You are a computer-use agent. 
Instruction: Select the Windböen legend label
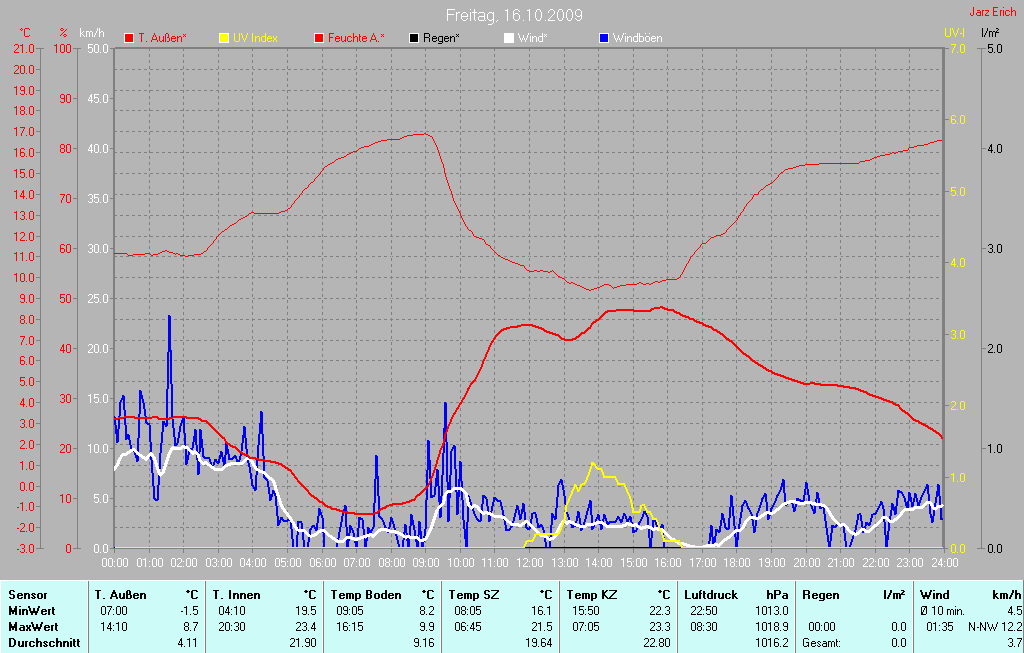pos(637,38)
